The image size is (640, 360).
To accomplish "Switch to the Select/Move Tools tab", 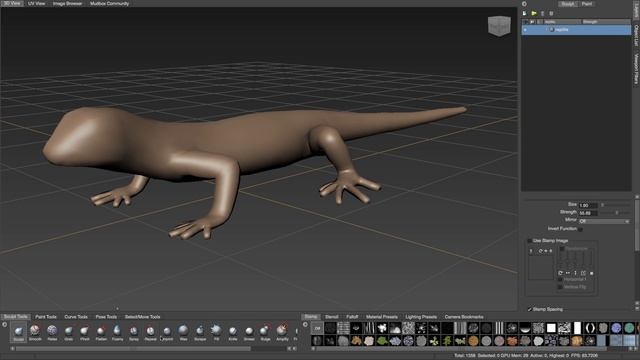I will (142, 317).
